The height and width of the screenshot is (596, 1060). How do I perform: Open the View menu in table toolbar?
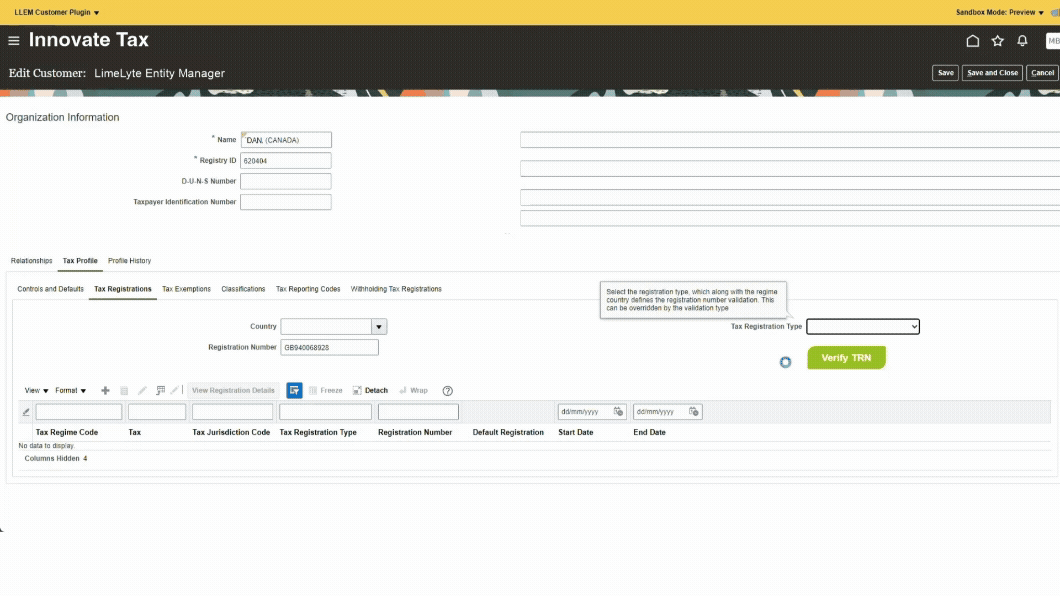pyautogui.click(x=37, y=391)
